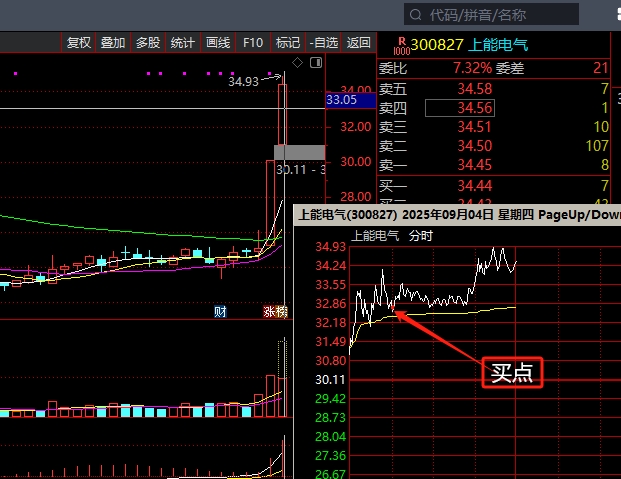Click the 卖二 volume 107
The image size is (621, 479).
point(597,146)
